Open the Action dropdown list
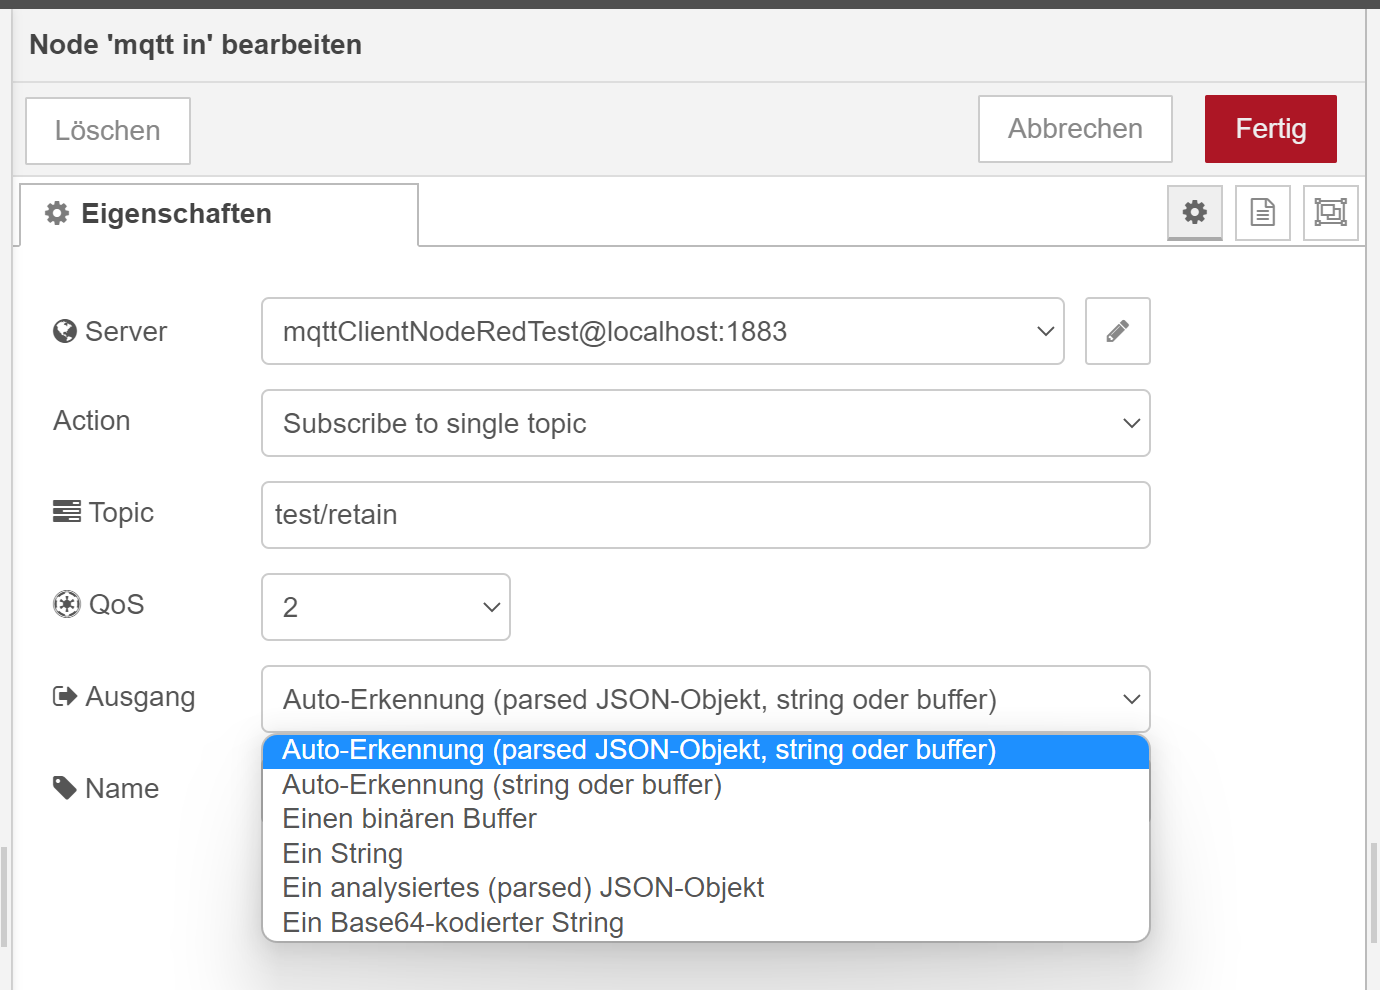The image size is (1380, 990). point(705,423)
